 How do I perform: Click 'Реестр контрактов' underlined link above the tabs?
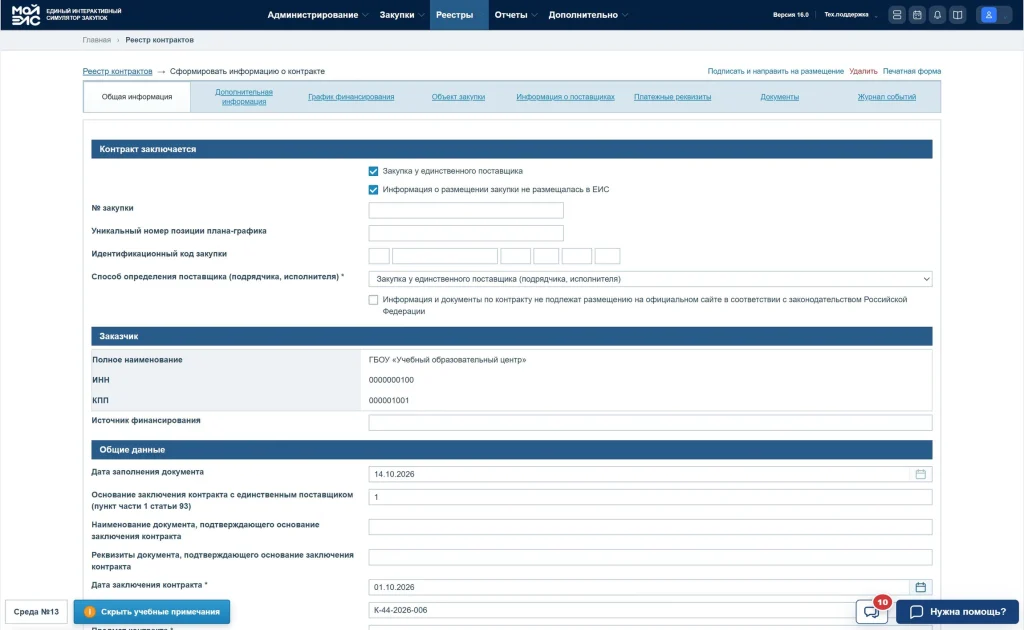tap(118, 71)
